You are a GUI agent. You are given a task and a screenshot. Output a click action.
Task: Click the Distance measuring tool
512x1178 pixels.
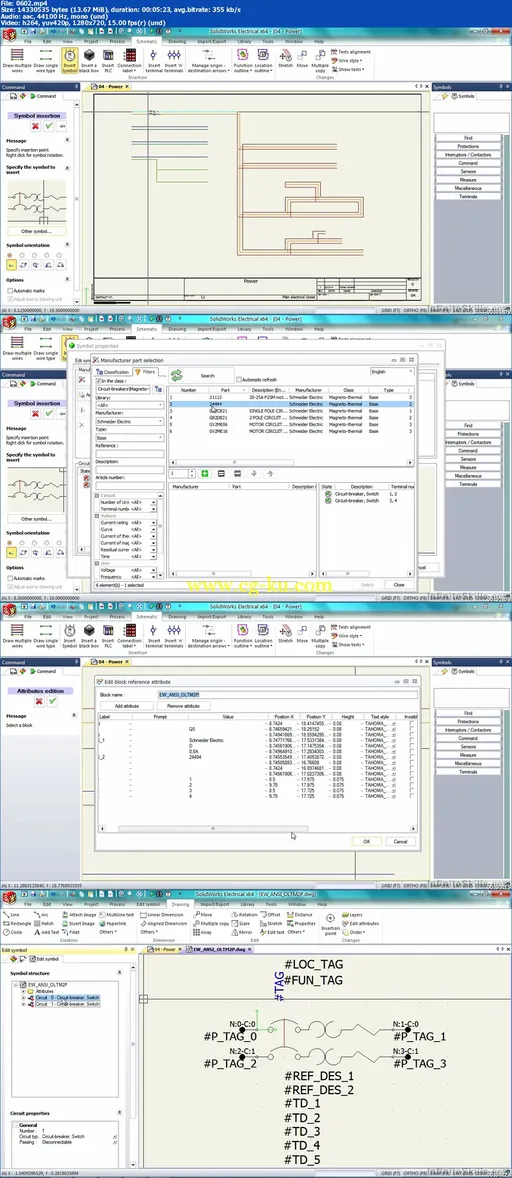pyautogui.click(x=300, y=914)
